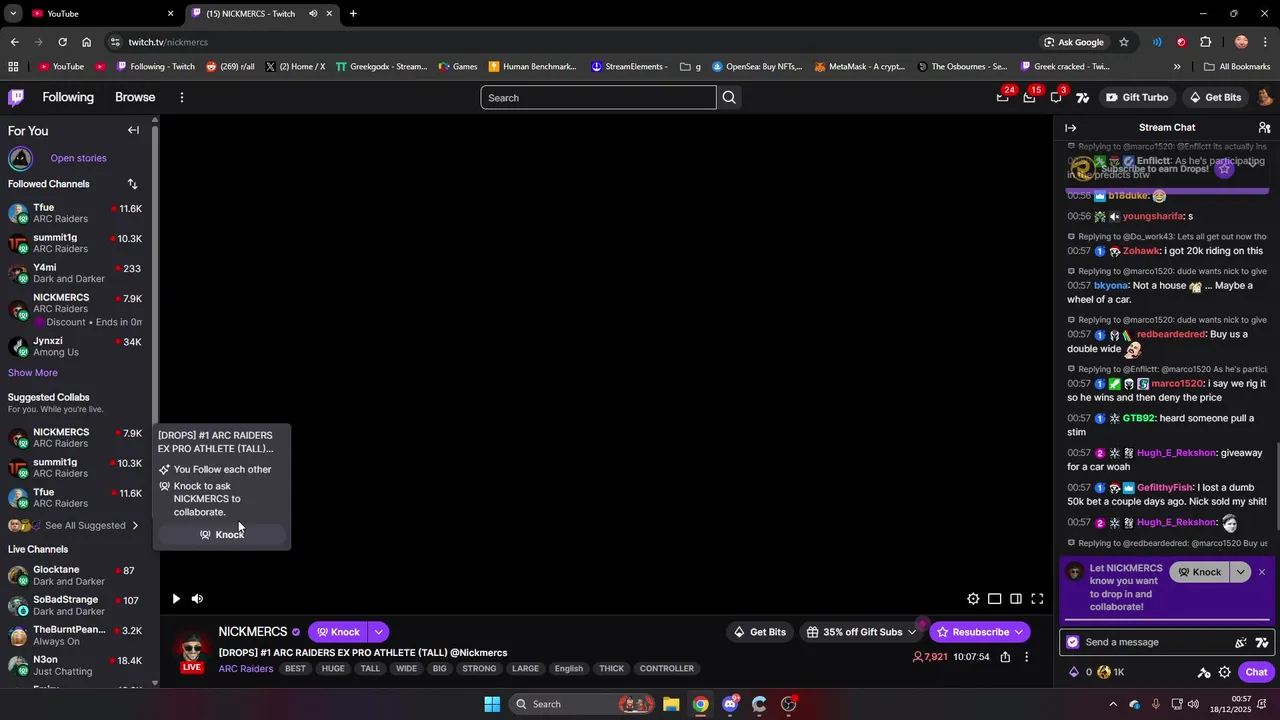Open the user profile avatar menu

[1264, 97]
